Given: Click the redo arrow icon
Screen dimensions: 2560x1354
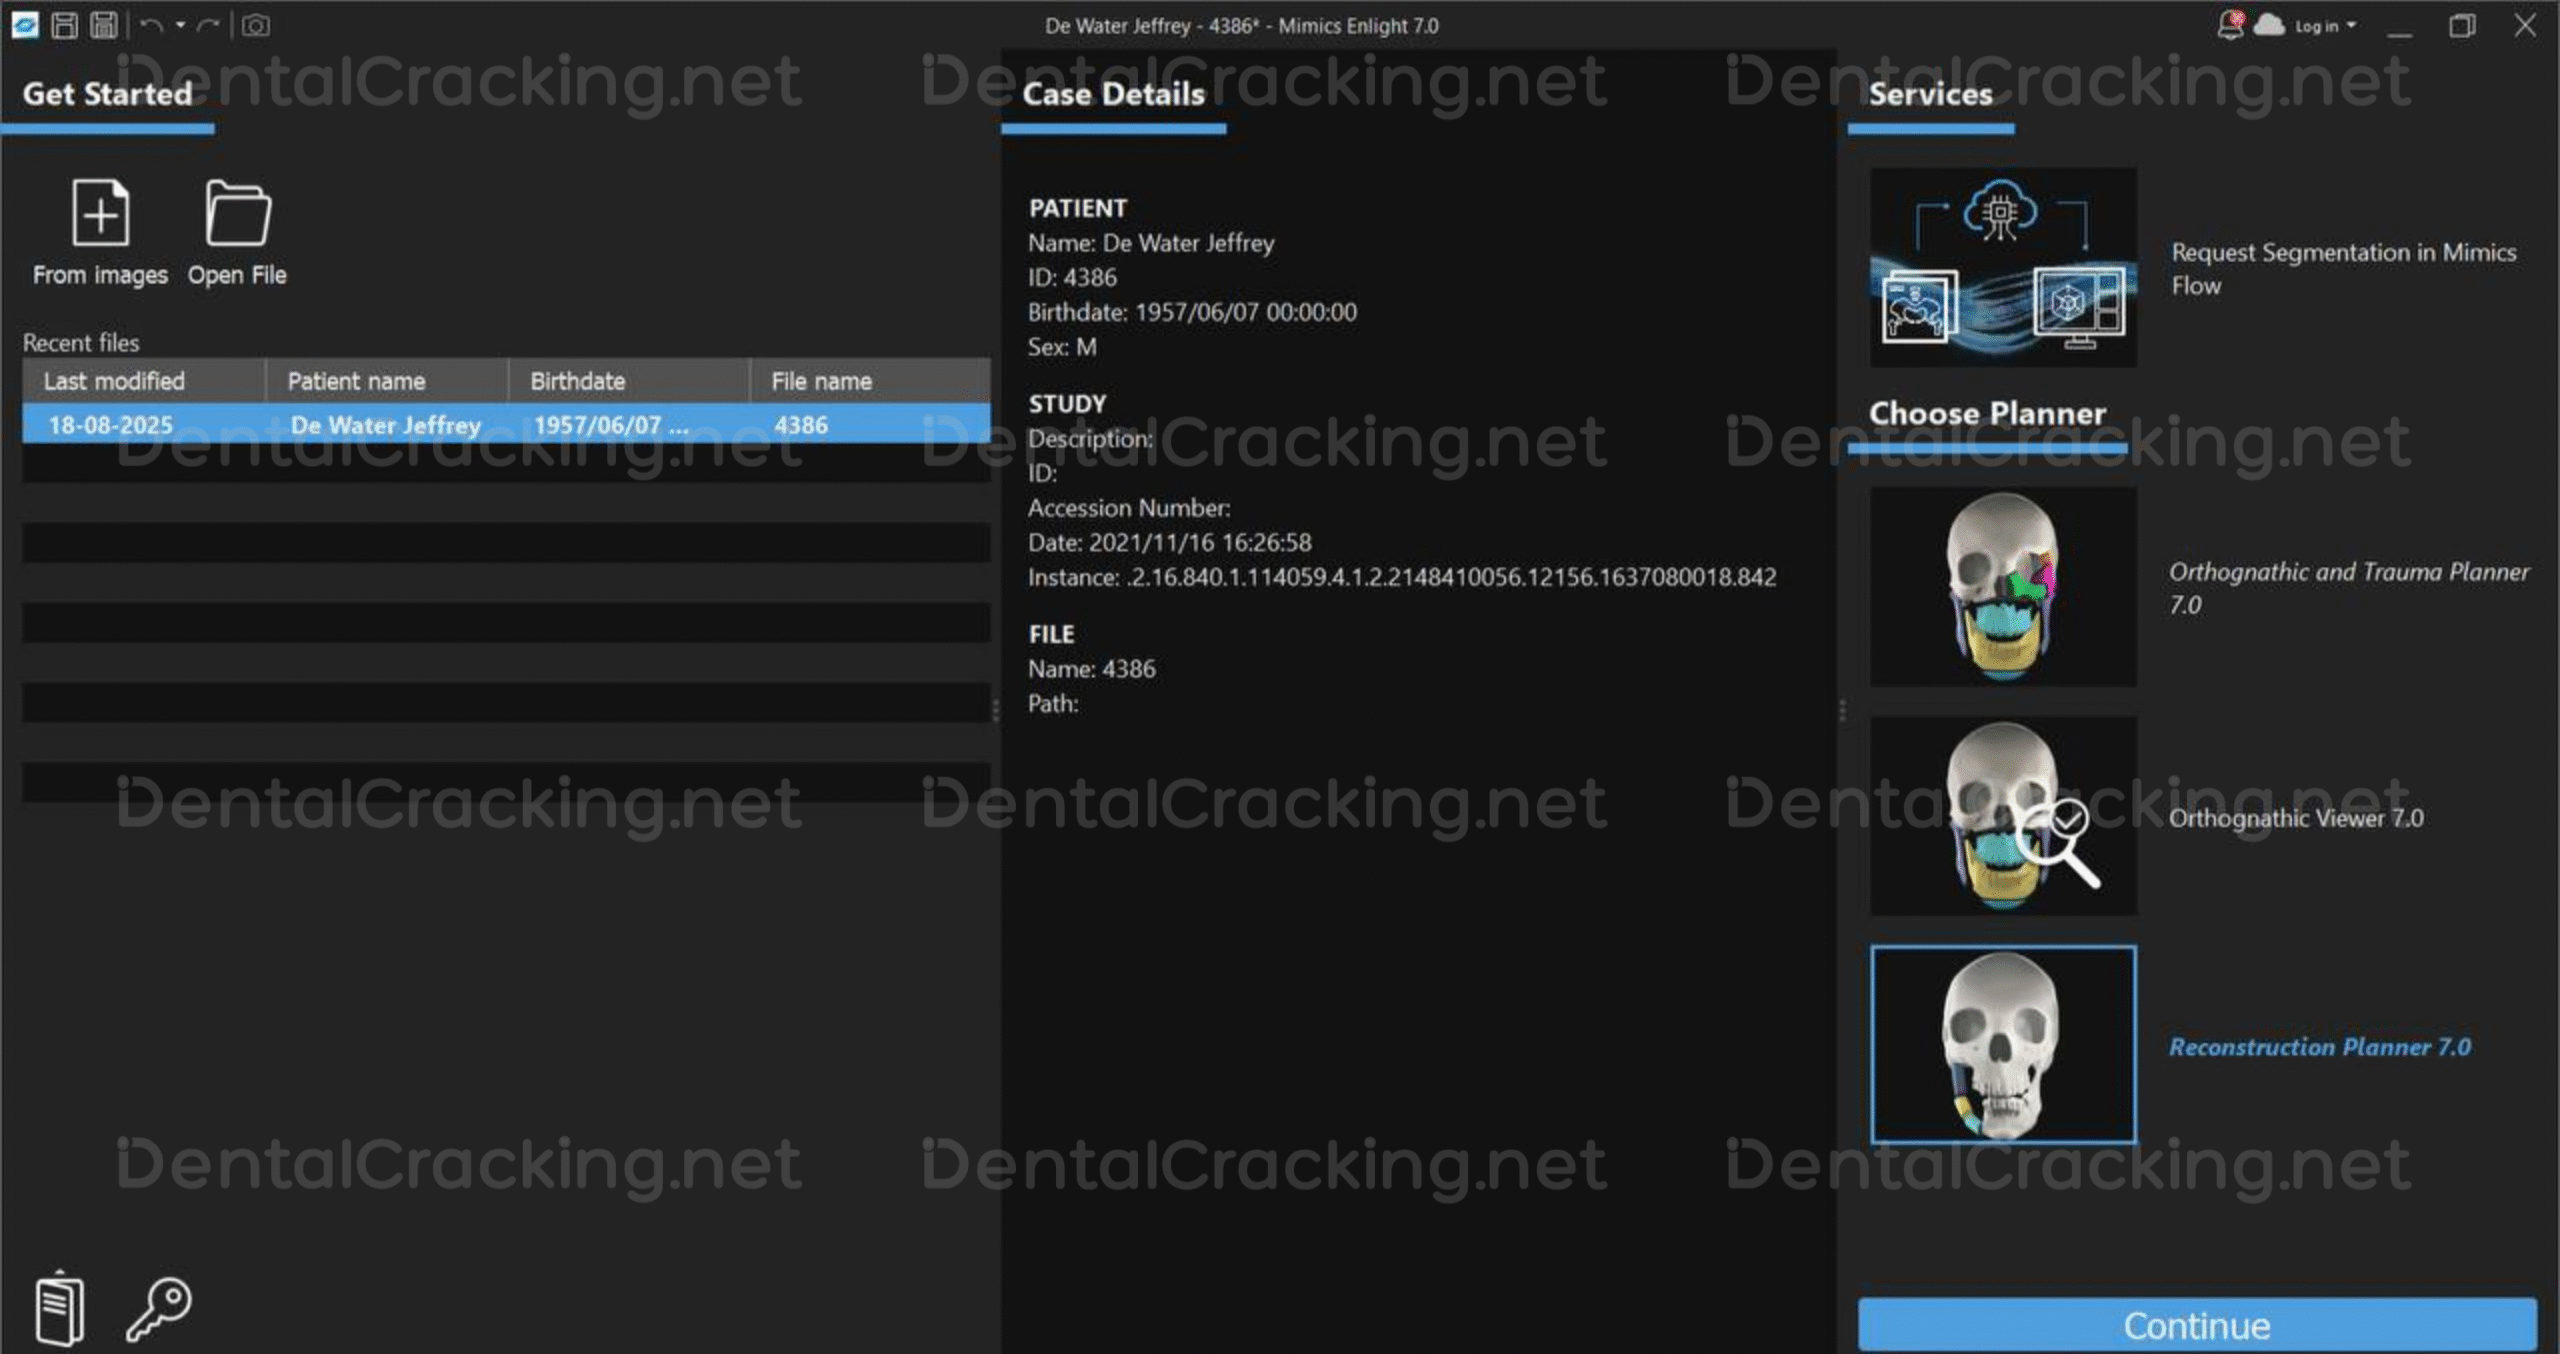Looking at the screenshot, I should click(x=208, y=25).
